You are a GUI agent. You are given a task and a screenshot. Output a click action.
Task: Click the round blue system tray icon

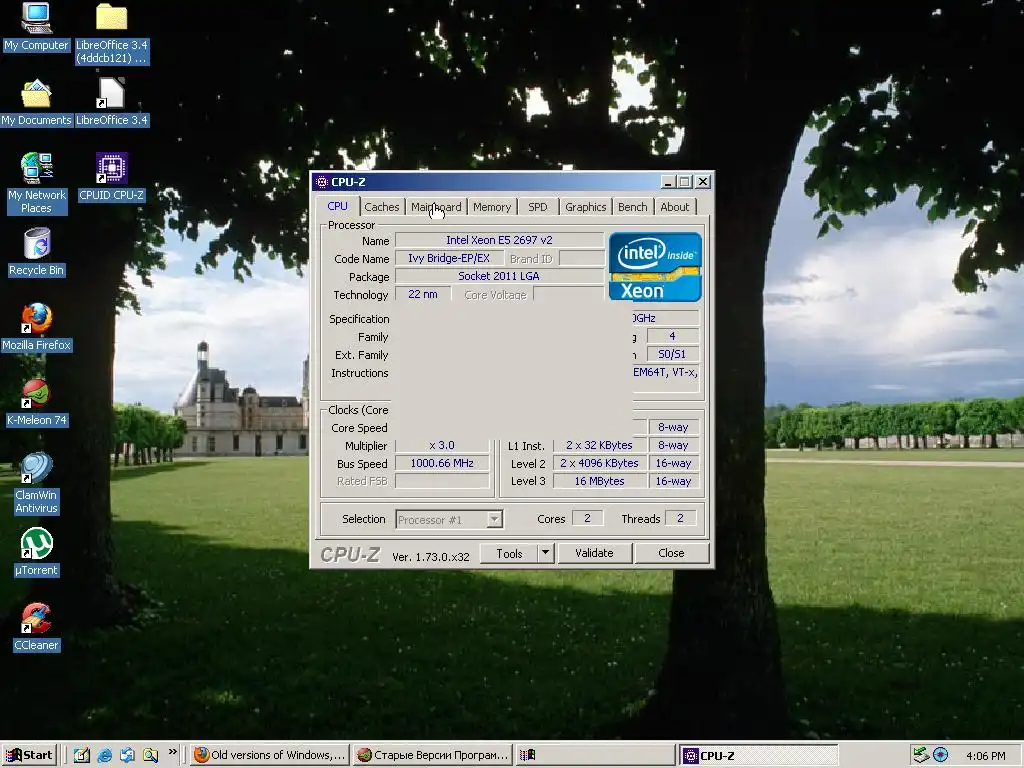pos(940,755)
